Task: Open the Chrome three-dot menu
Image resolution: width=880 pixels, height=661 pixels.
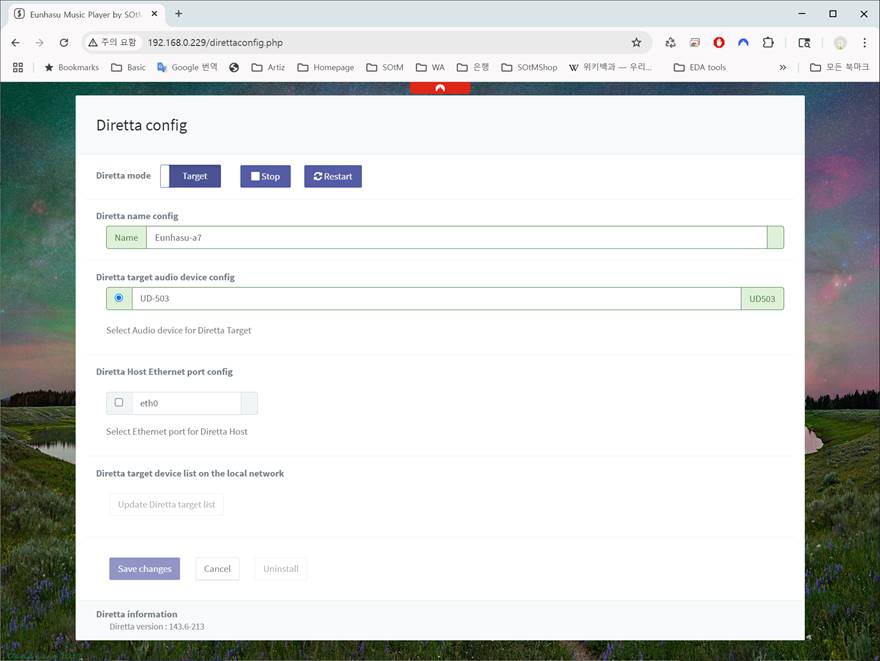Action: pos(864,43)
